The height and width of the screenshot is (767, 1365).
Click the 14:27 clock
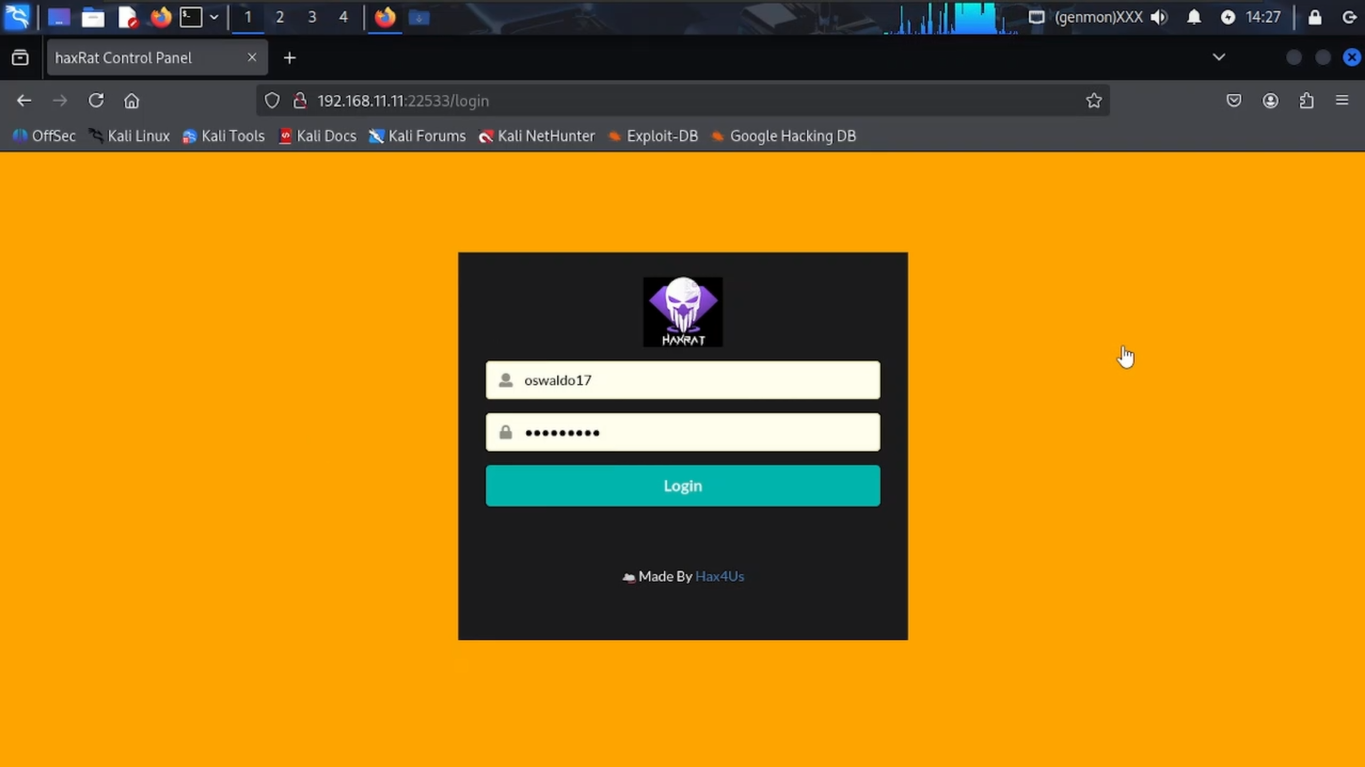(x=1264, y=17)
